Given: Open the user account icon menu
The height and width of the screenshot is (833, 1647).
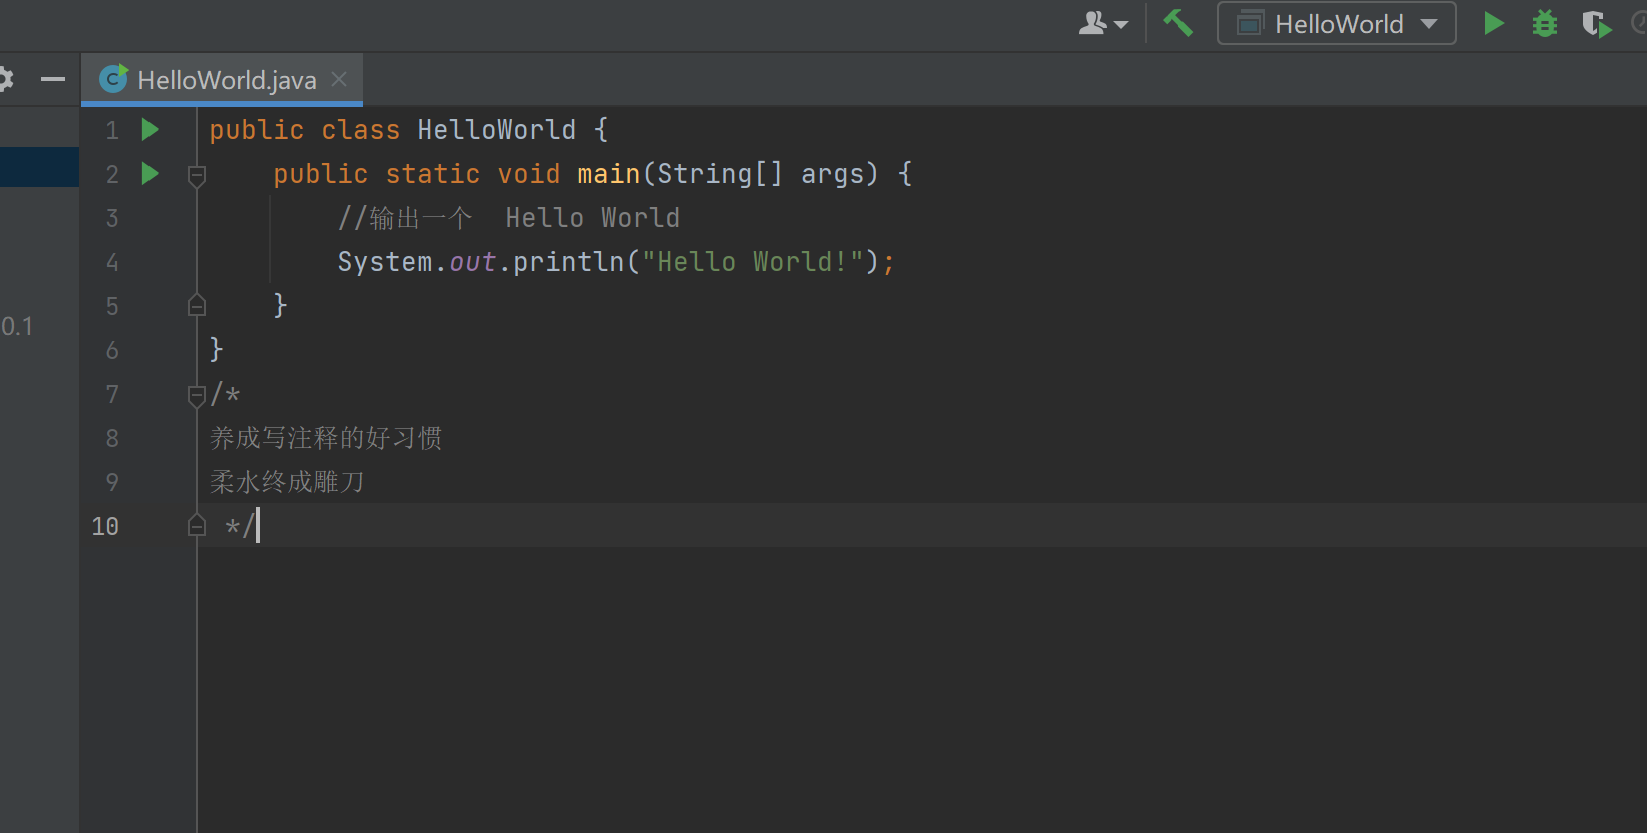Looking at the screenshot, I should [1102, 23].
